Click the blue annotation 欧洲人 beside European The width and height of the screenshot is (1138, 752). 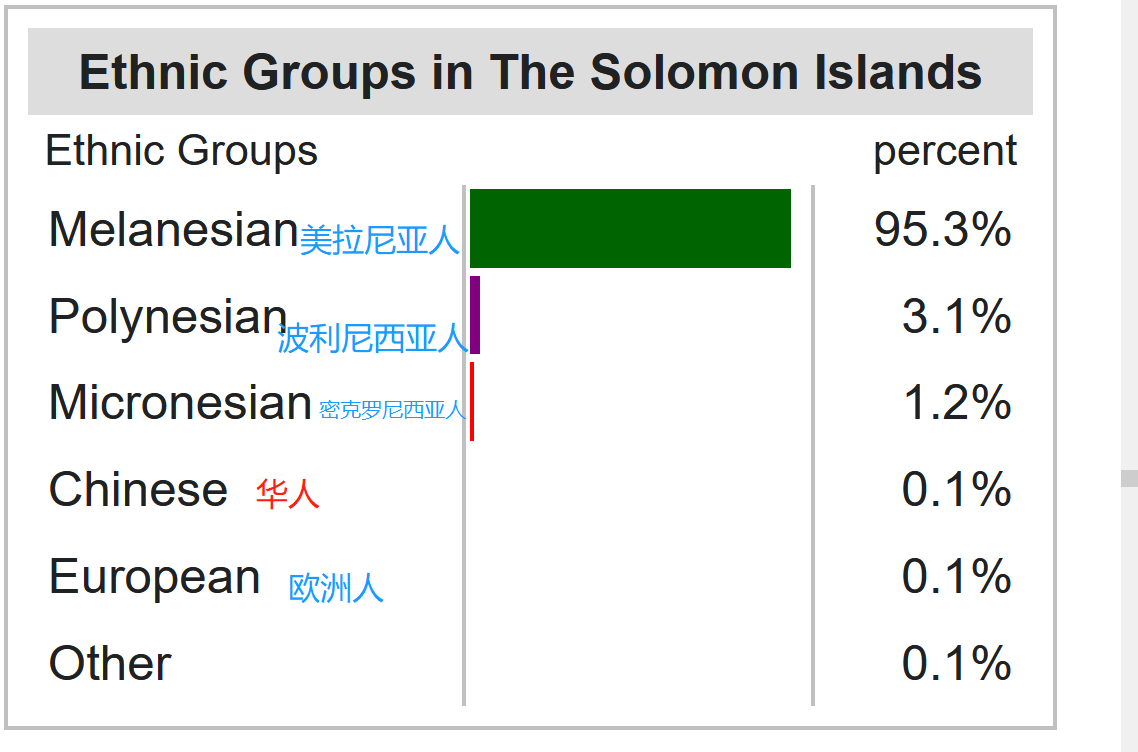click(336, 588)
